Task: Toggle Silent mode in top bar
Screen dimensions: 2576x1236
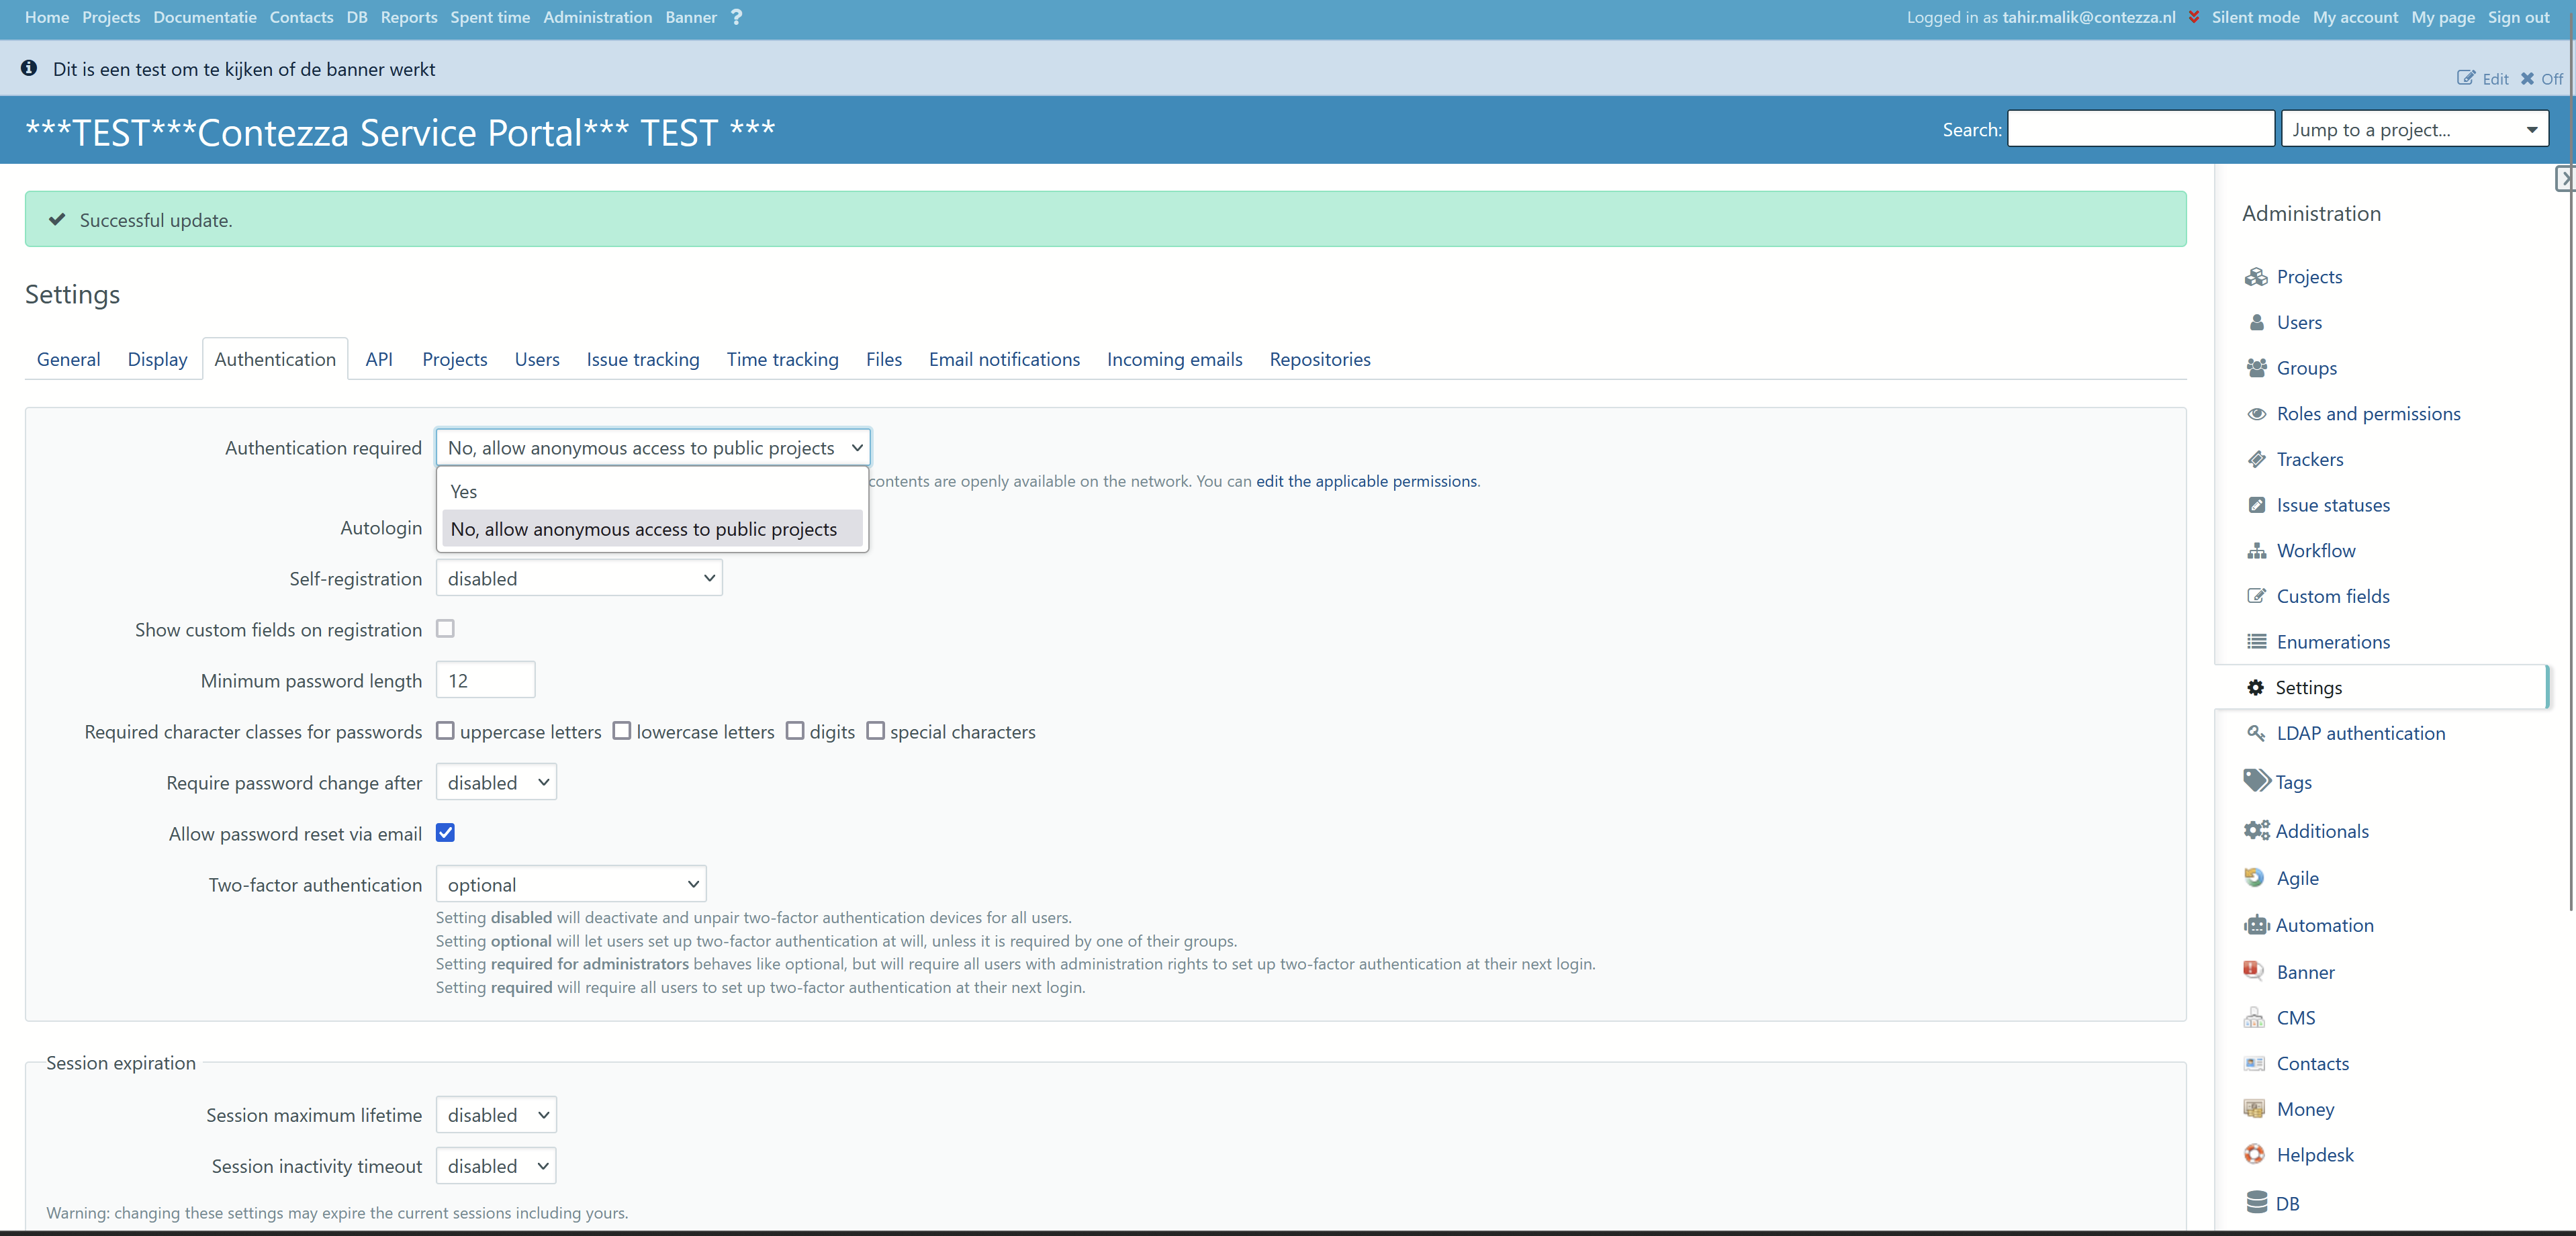Action: [x=2255, y=17]
